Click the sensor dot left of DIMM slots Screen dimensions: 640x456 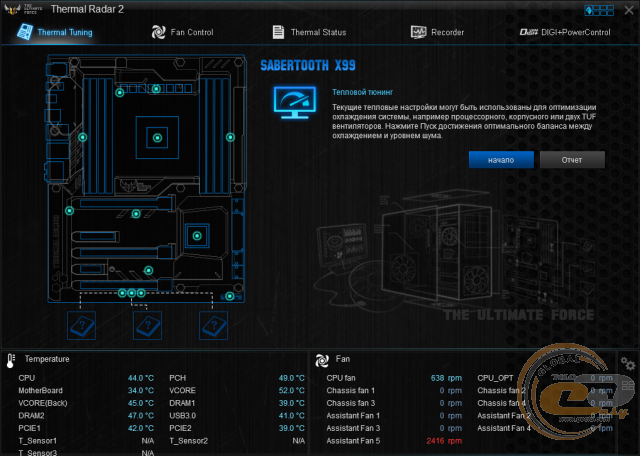pos(82,137)
